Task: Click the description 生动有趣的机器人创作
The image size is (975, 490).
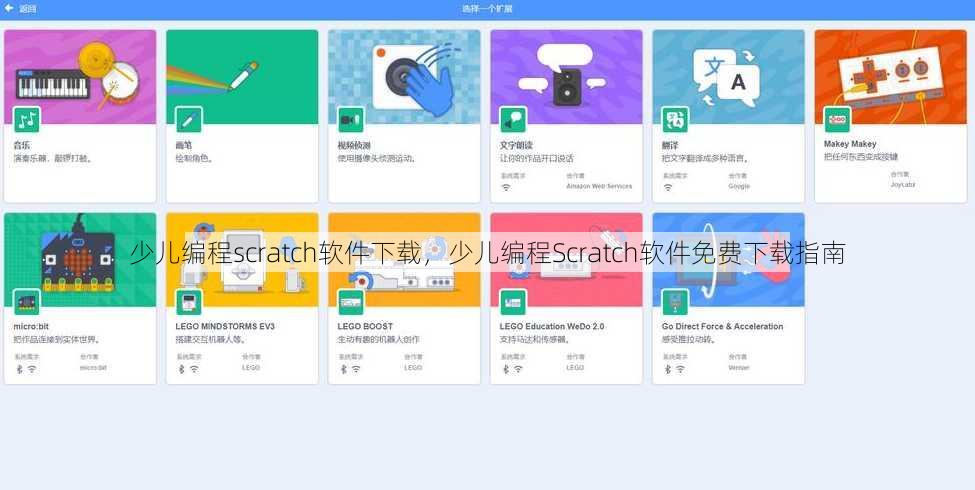Action: click(x=378, y=340)
